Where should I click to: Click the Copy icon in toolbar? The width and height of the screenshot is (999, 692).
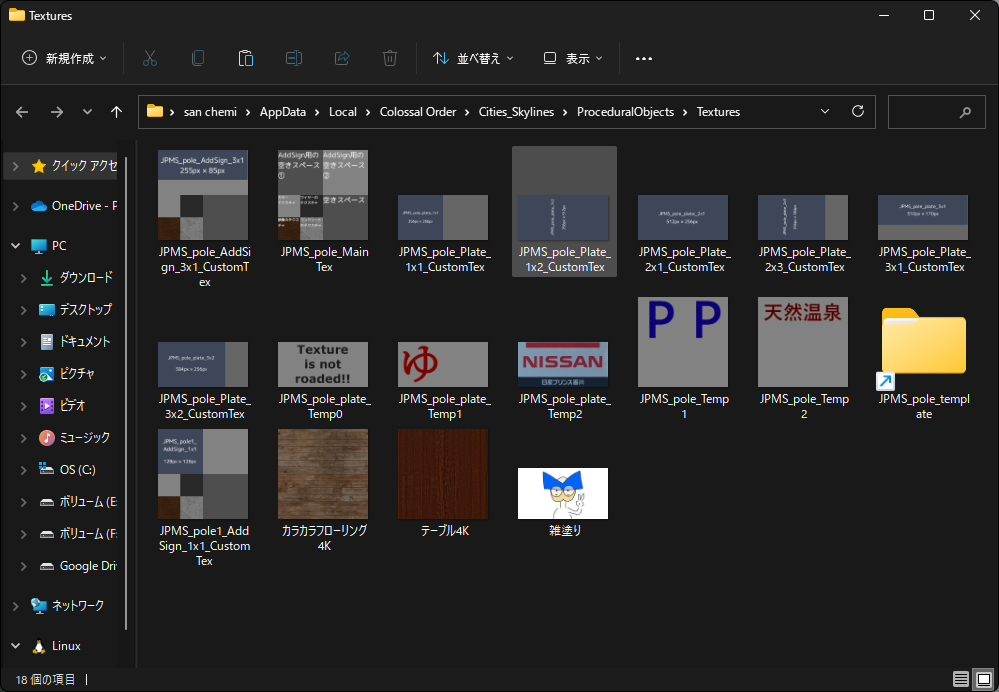tap(198, 58)
